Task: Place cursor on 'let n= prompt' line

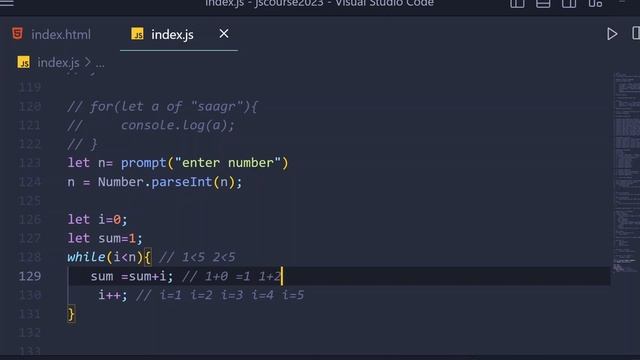Action: pyautogui.click(x=178, y=163)
